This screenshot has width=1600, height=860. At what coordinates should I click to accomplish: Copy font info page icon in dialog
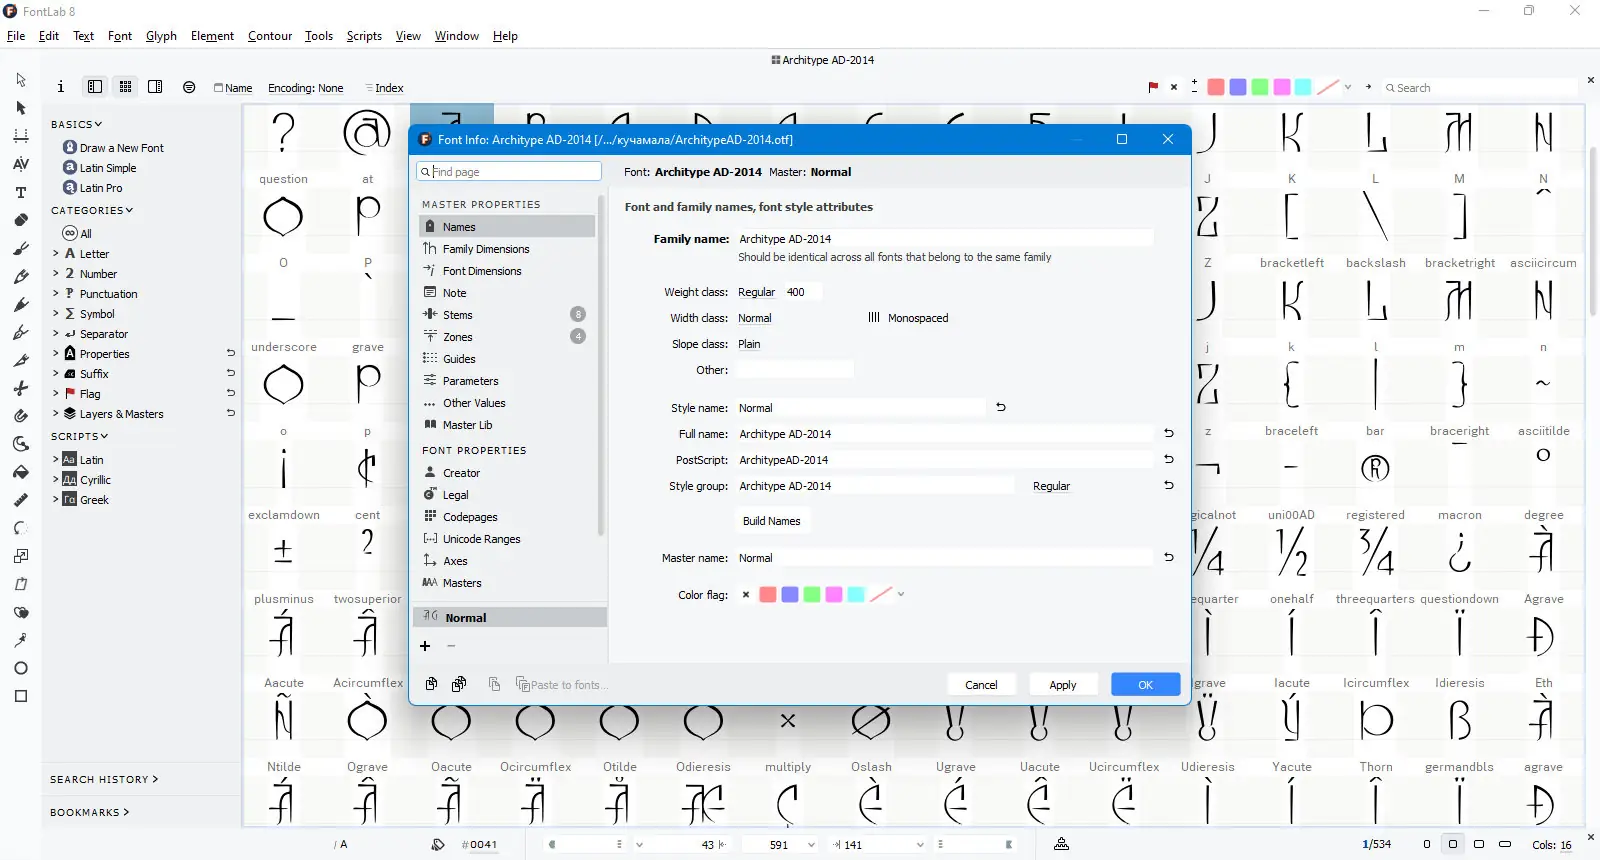tap(431, 684)
